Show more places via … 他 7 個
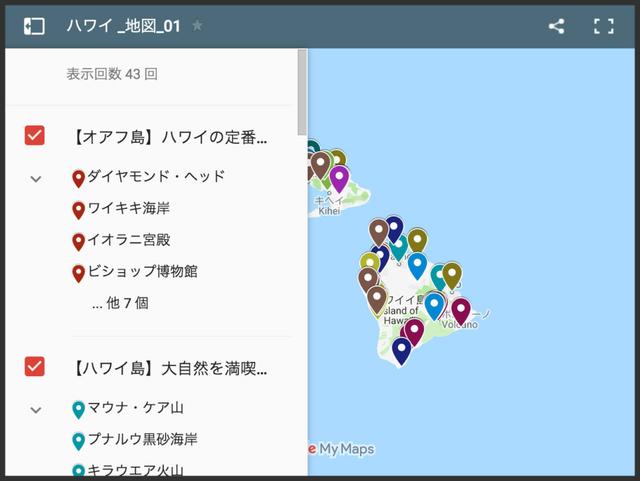Screen dimensions: 640x481 pyautogui.click(x=120, y=303)
